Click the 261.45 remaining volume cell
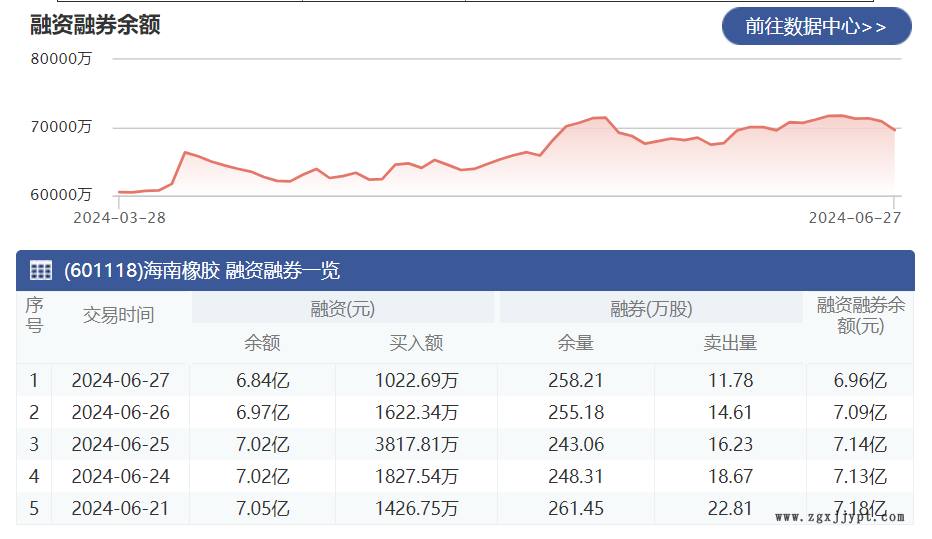932x539 pixels. point(576,509)
